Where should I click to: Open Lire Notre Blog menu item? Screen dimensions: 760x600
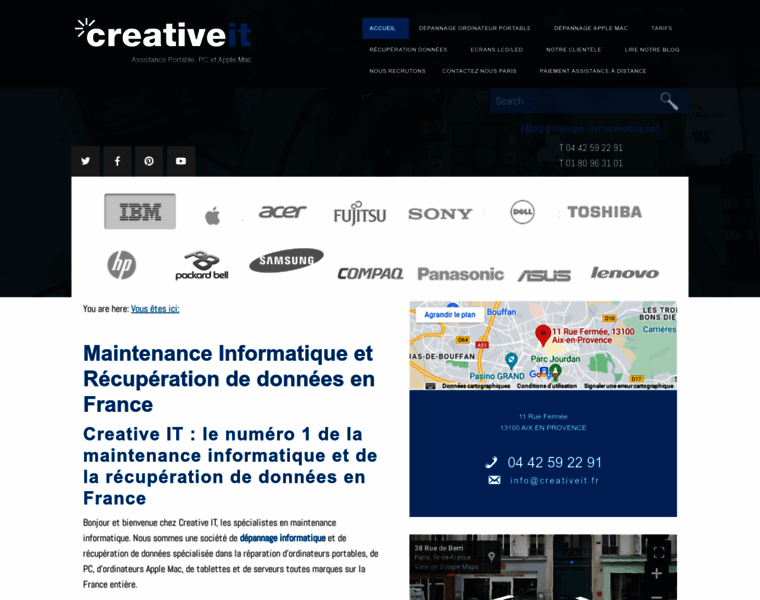652,49
